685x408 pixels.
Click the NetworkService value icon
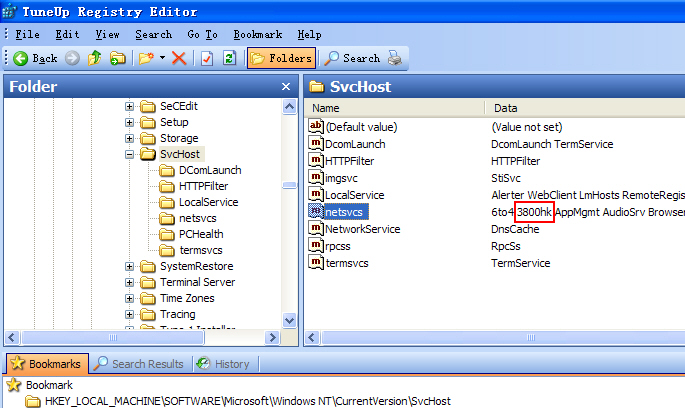click(x=316, y=228)
